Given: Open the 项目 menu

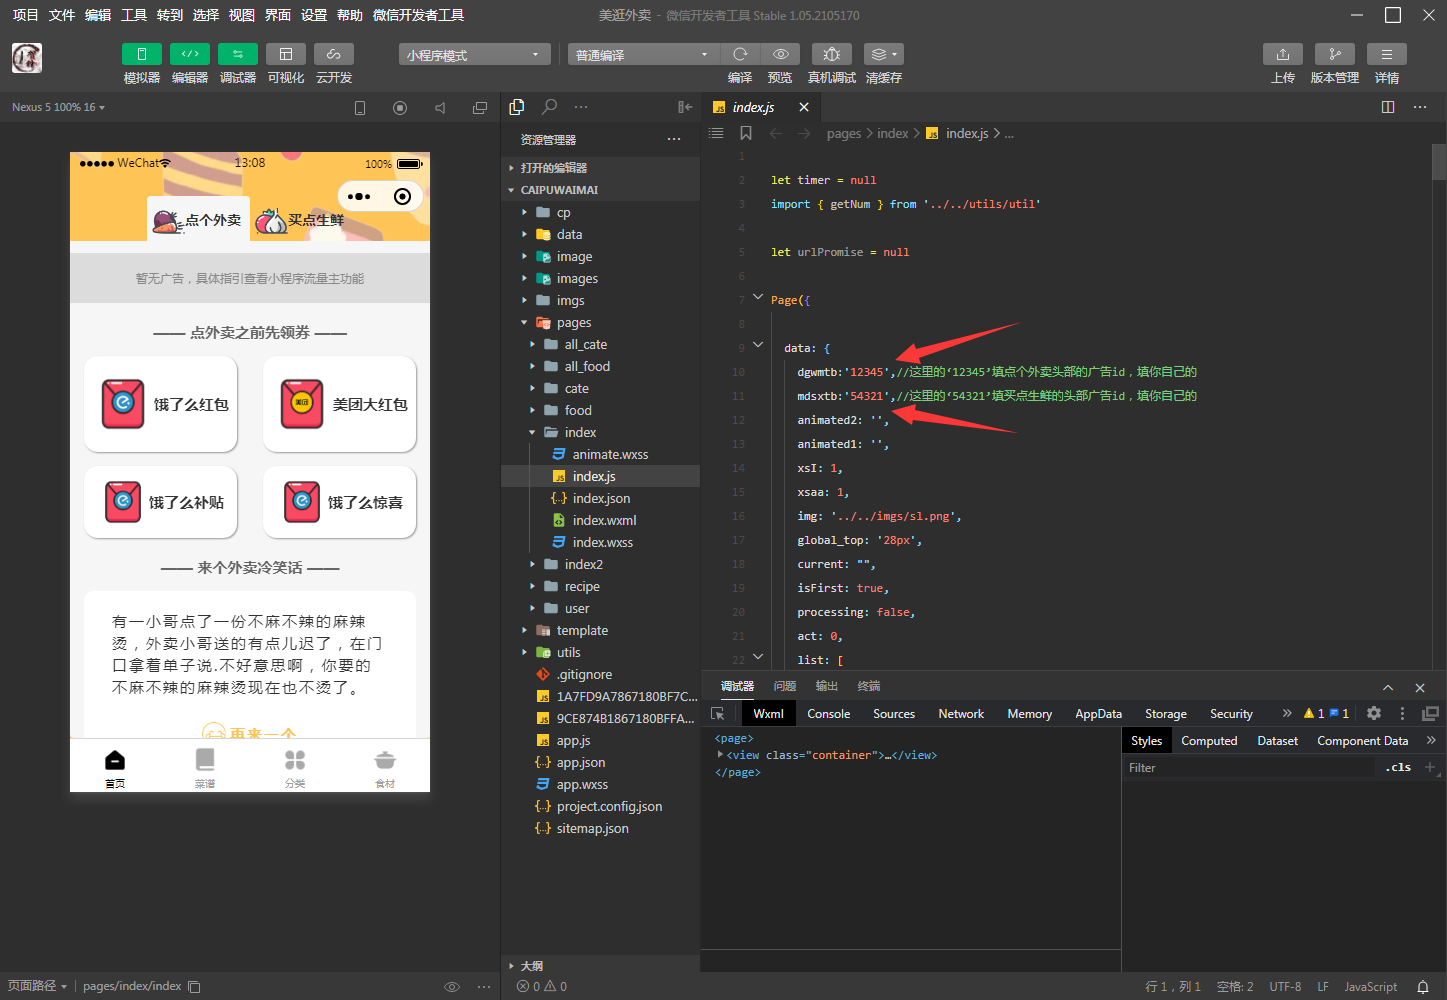Looking at the screenshot, I should [25, 15].
